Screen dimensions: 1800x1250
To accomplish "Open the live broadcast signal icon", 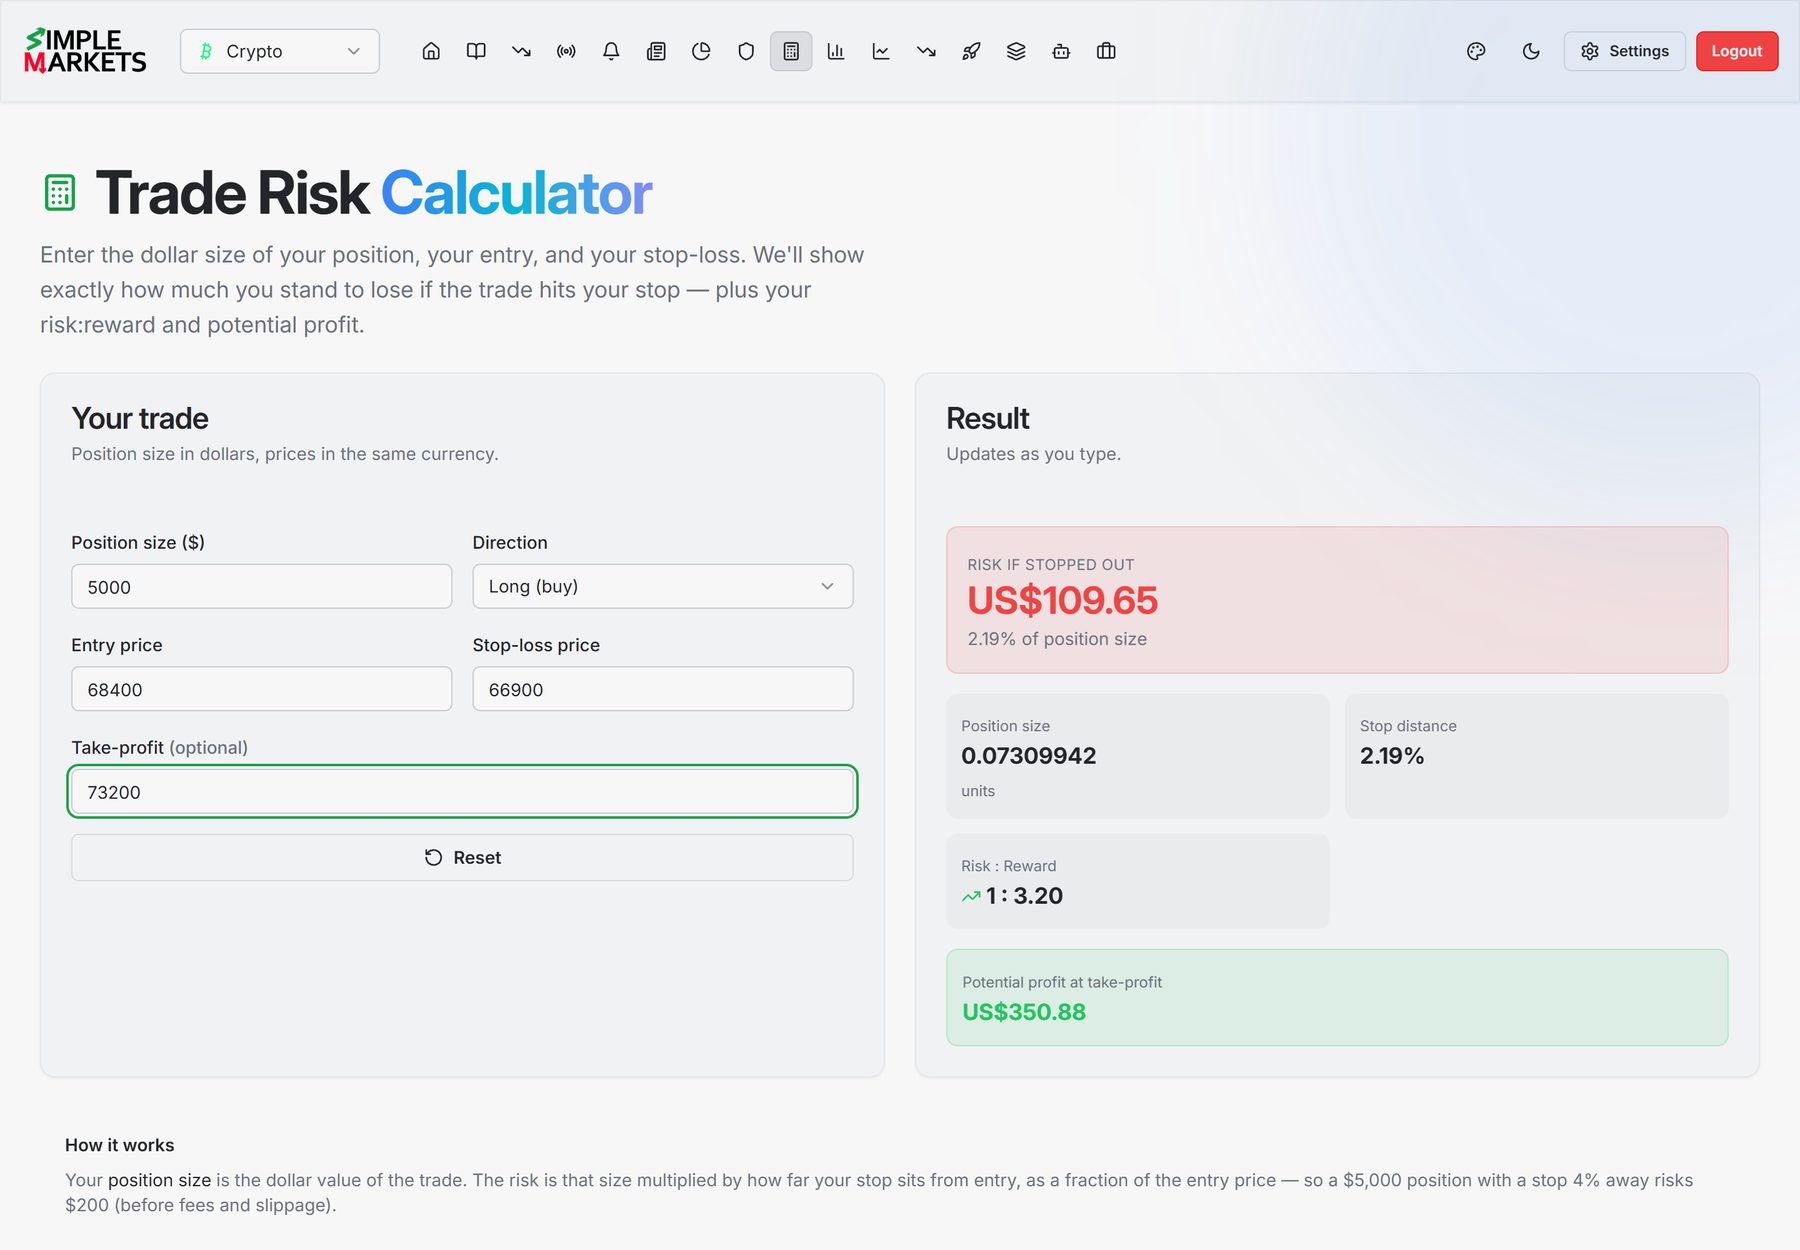I will (x=566, y=51).
